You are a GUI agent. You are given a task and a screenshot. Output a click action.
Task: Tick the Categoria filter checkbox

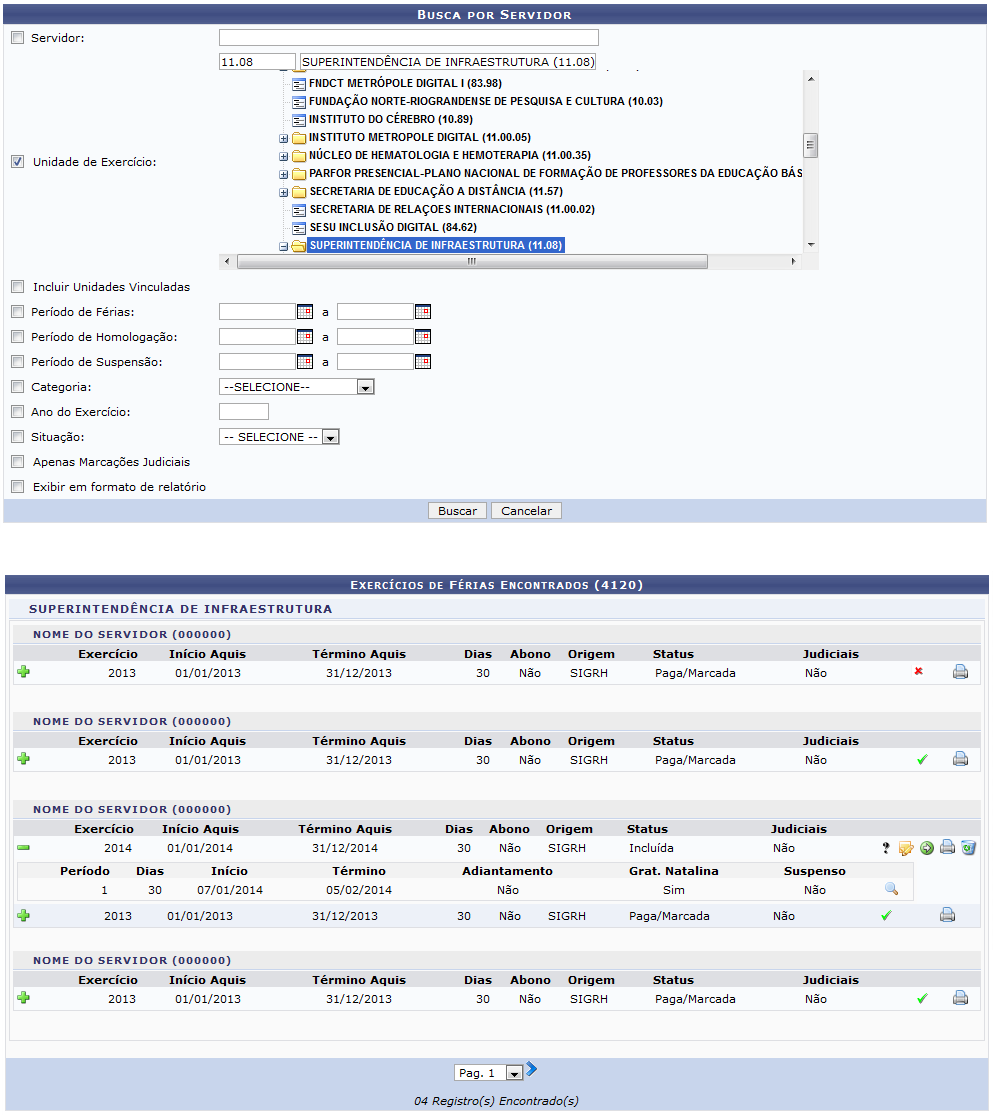pos(18,387)
